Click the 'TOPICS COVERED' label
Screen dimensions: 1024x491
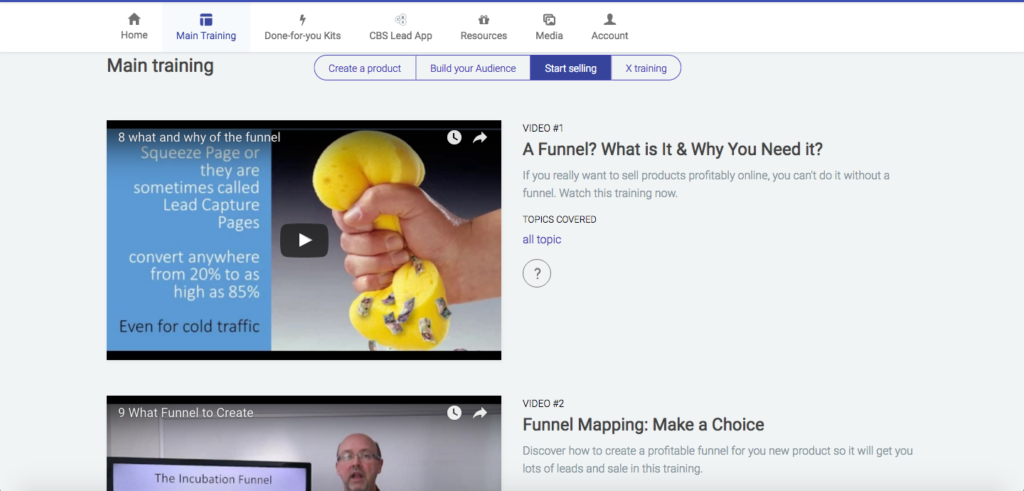559,219
